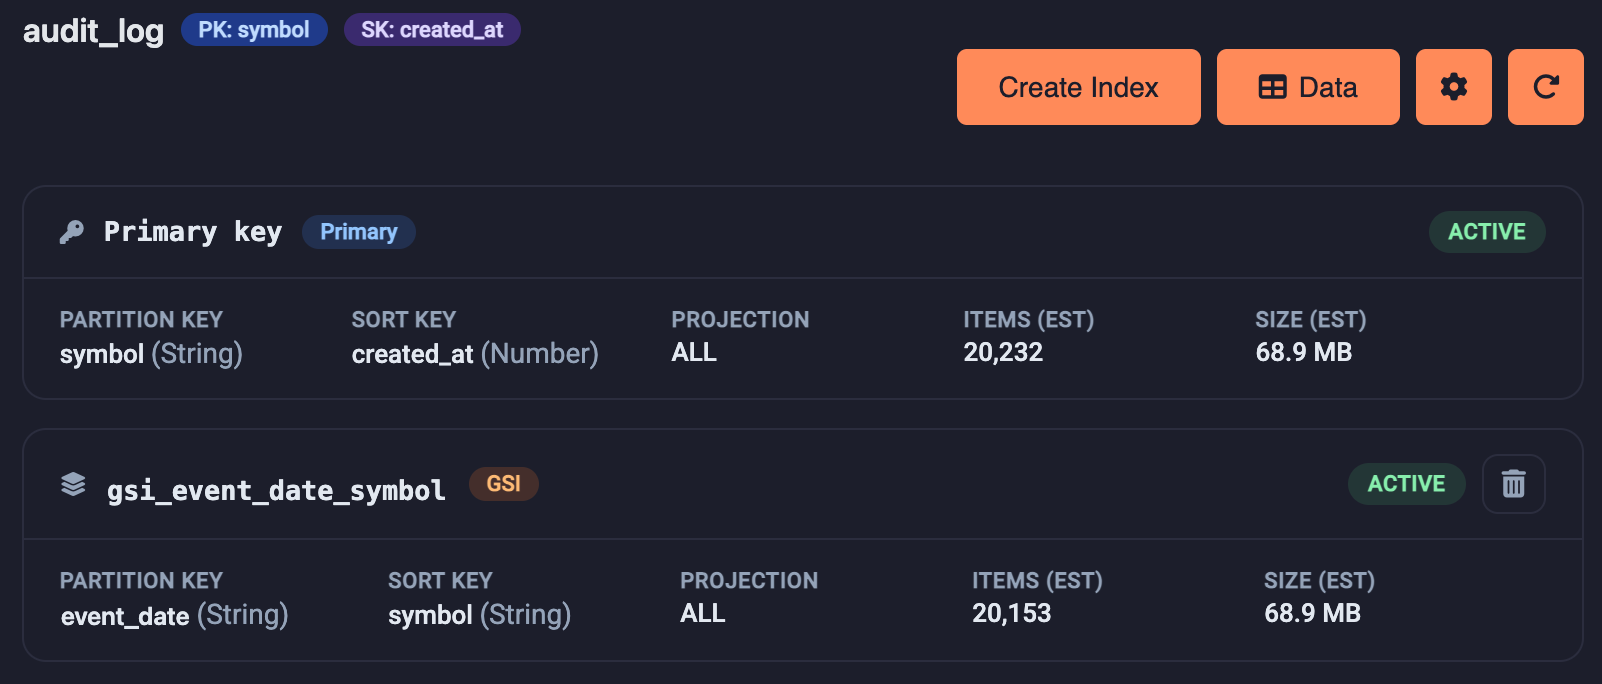Click the ACTIVE status on Primary key
This screenshot has height=684, width=1602.
point(1487,232)
